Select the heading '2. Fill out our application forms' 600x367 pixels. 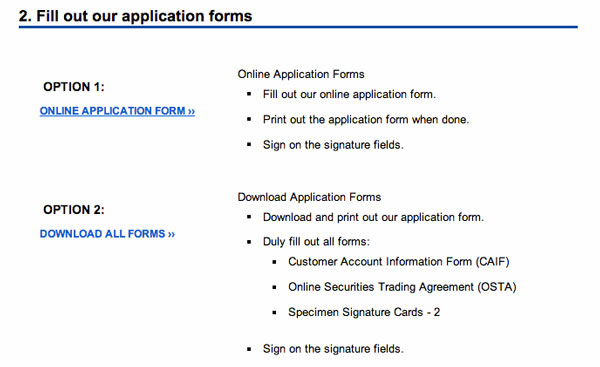pyautogui.click(x=135, y=16)
